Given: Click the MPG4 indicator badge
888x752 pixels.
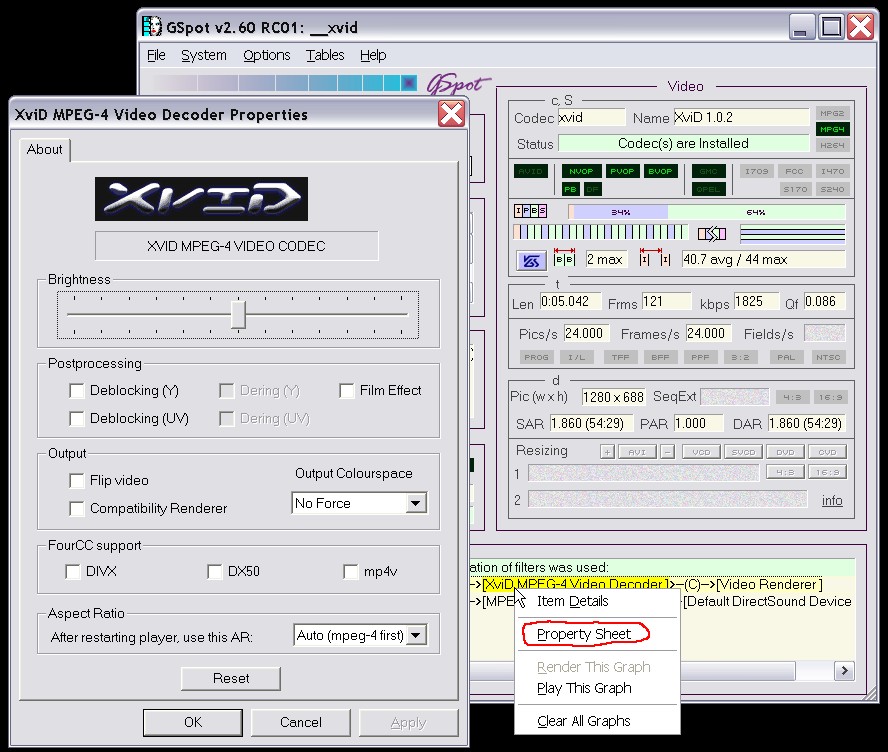Looking at the screenshot, I should click(x=831, y=129).
